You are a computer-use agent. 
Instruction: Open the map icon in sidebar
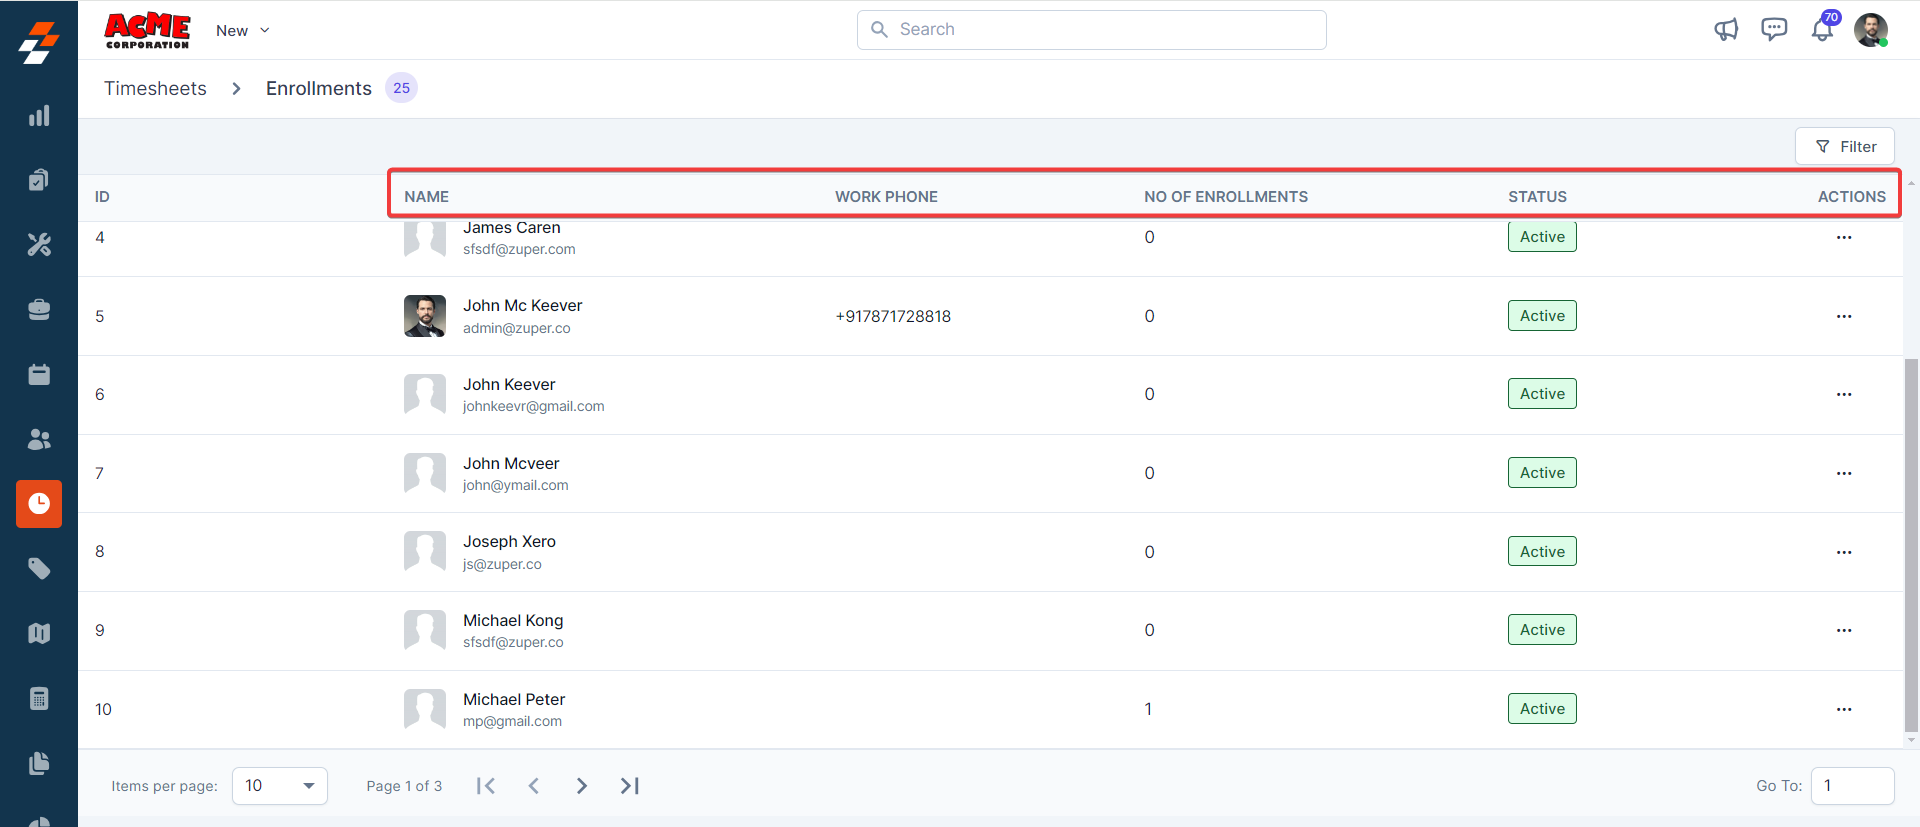(x=39, y=633)
